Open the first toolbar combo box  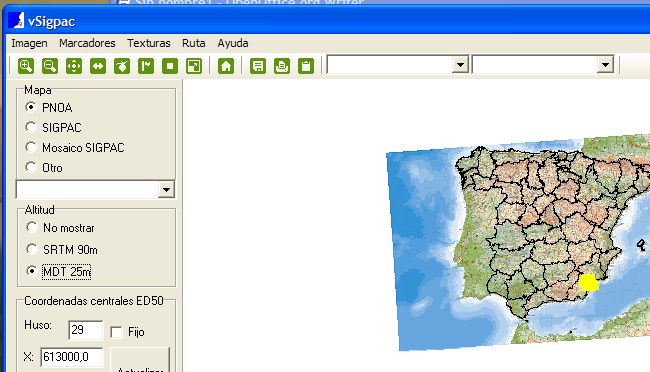tap(460, 65)
